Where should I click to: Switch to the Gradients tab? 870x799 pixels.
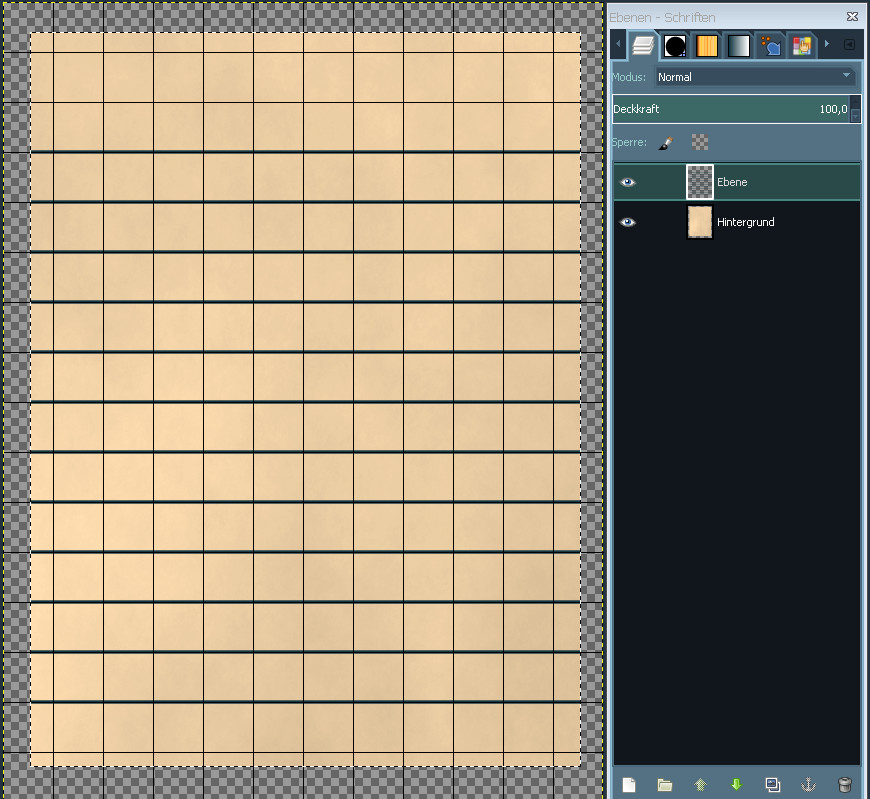tap(738, 46)
